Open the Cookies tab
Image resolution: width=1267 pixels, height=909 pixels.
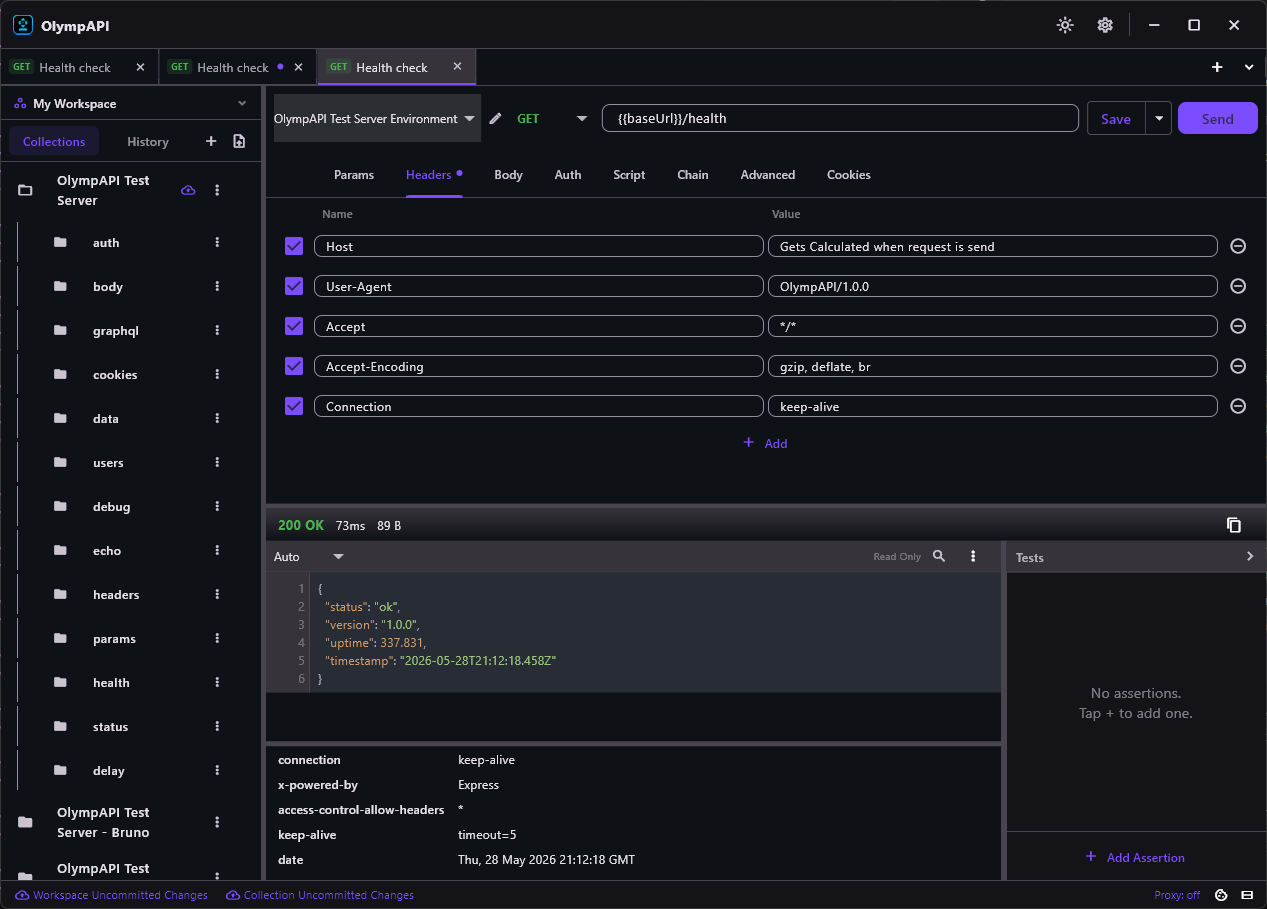tap(849, 174)
